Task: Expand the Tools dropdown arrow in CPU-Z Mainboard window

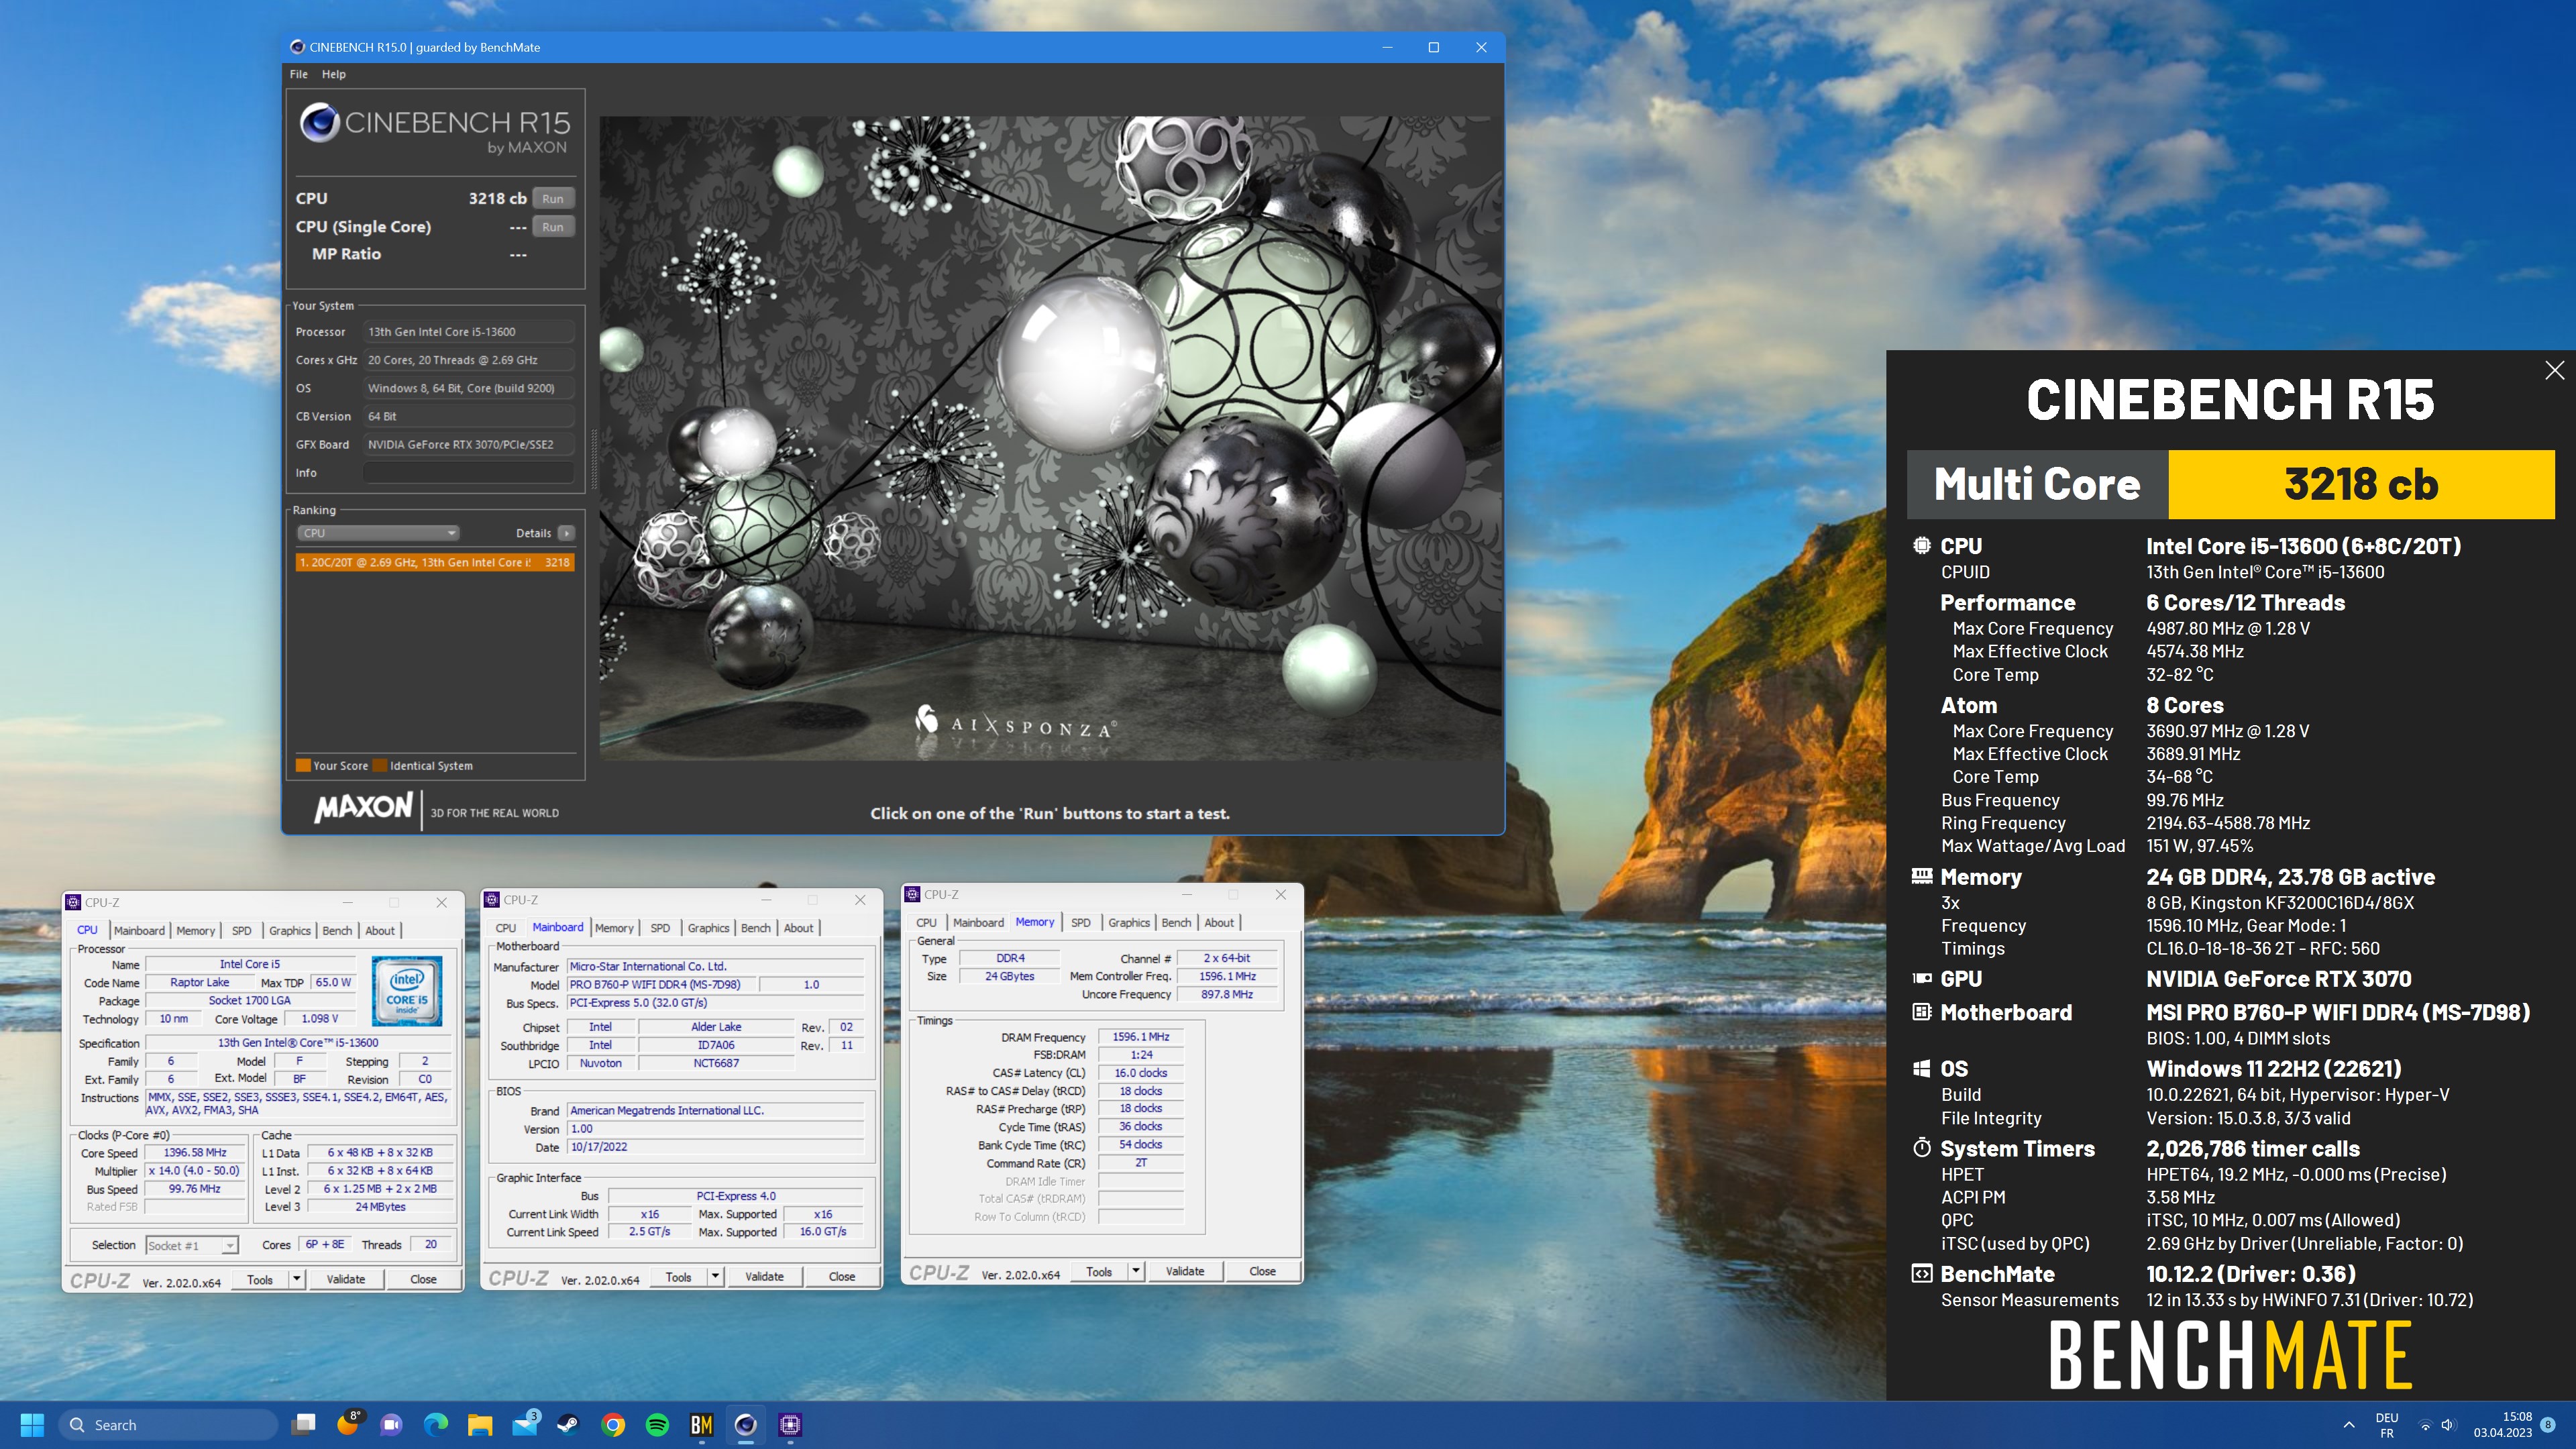Action: (715, 1276)
